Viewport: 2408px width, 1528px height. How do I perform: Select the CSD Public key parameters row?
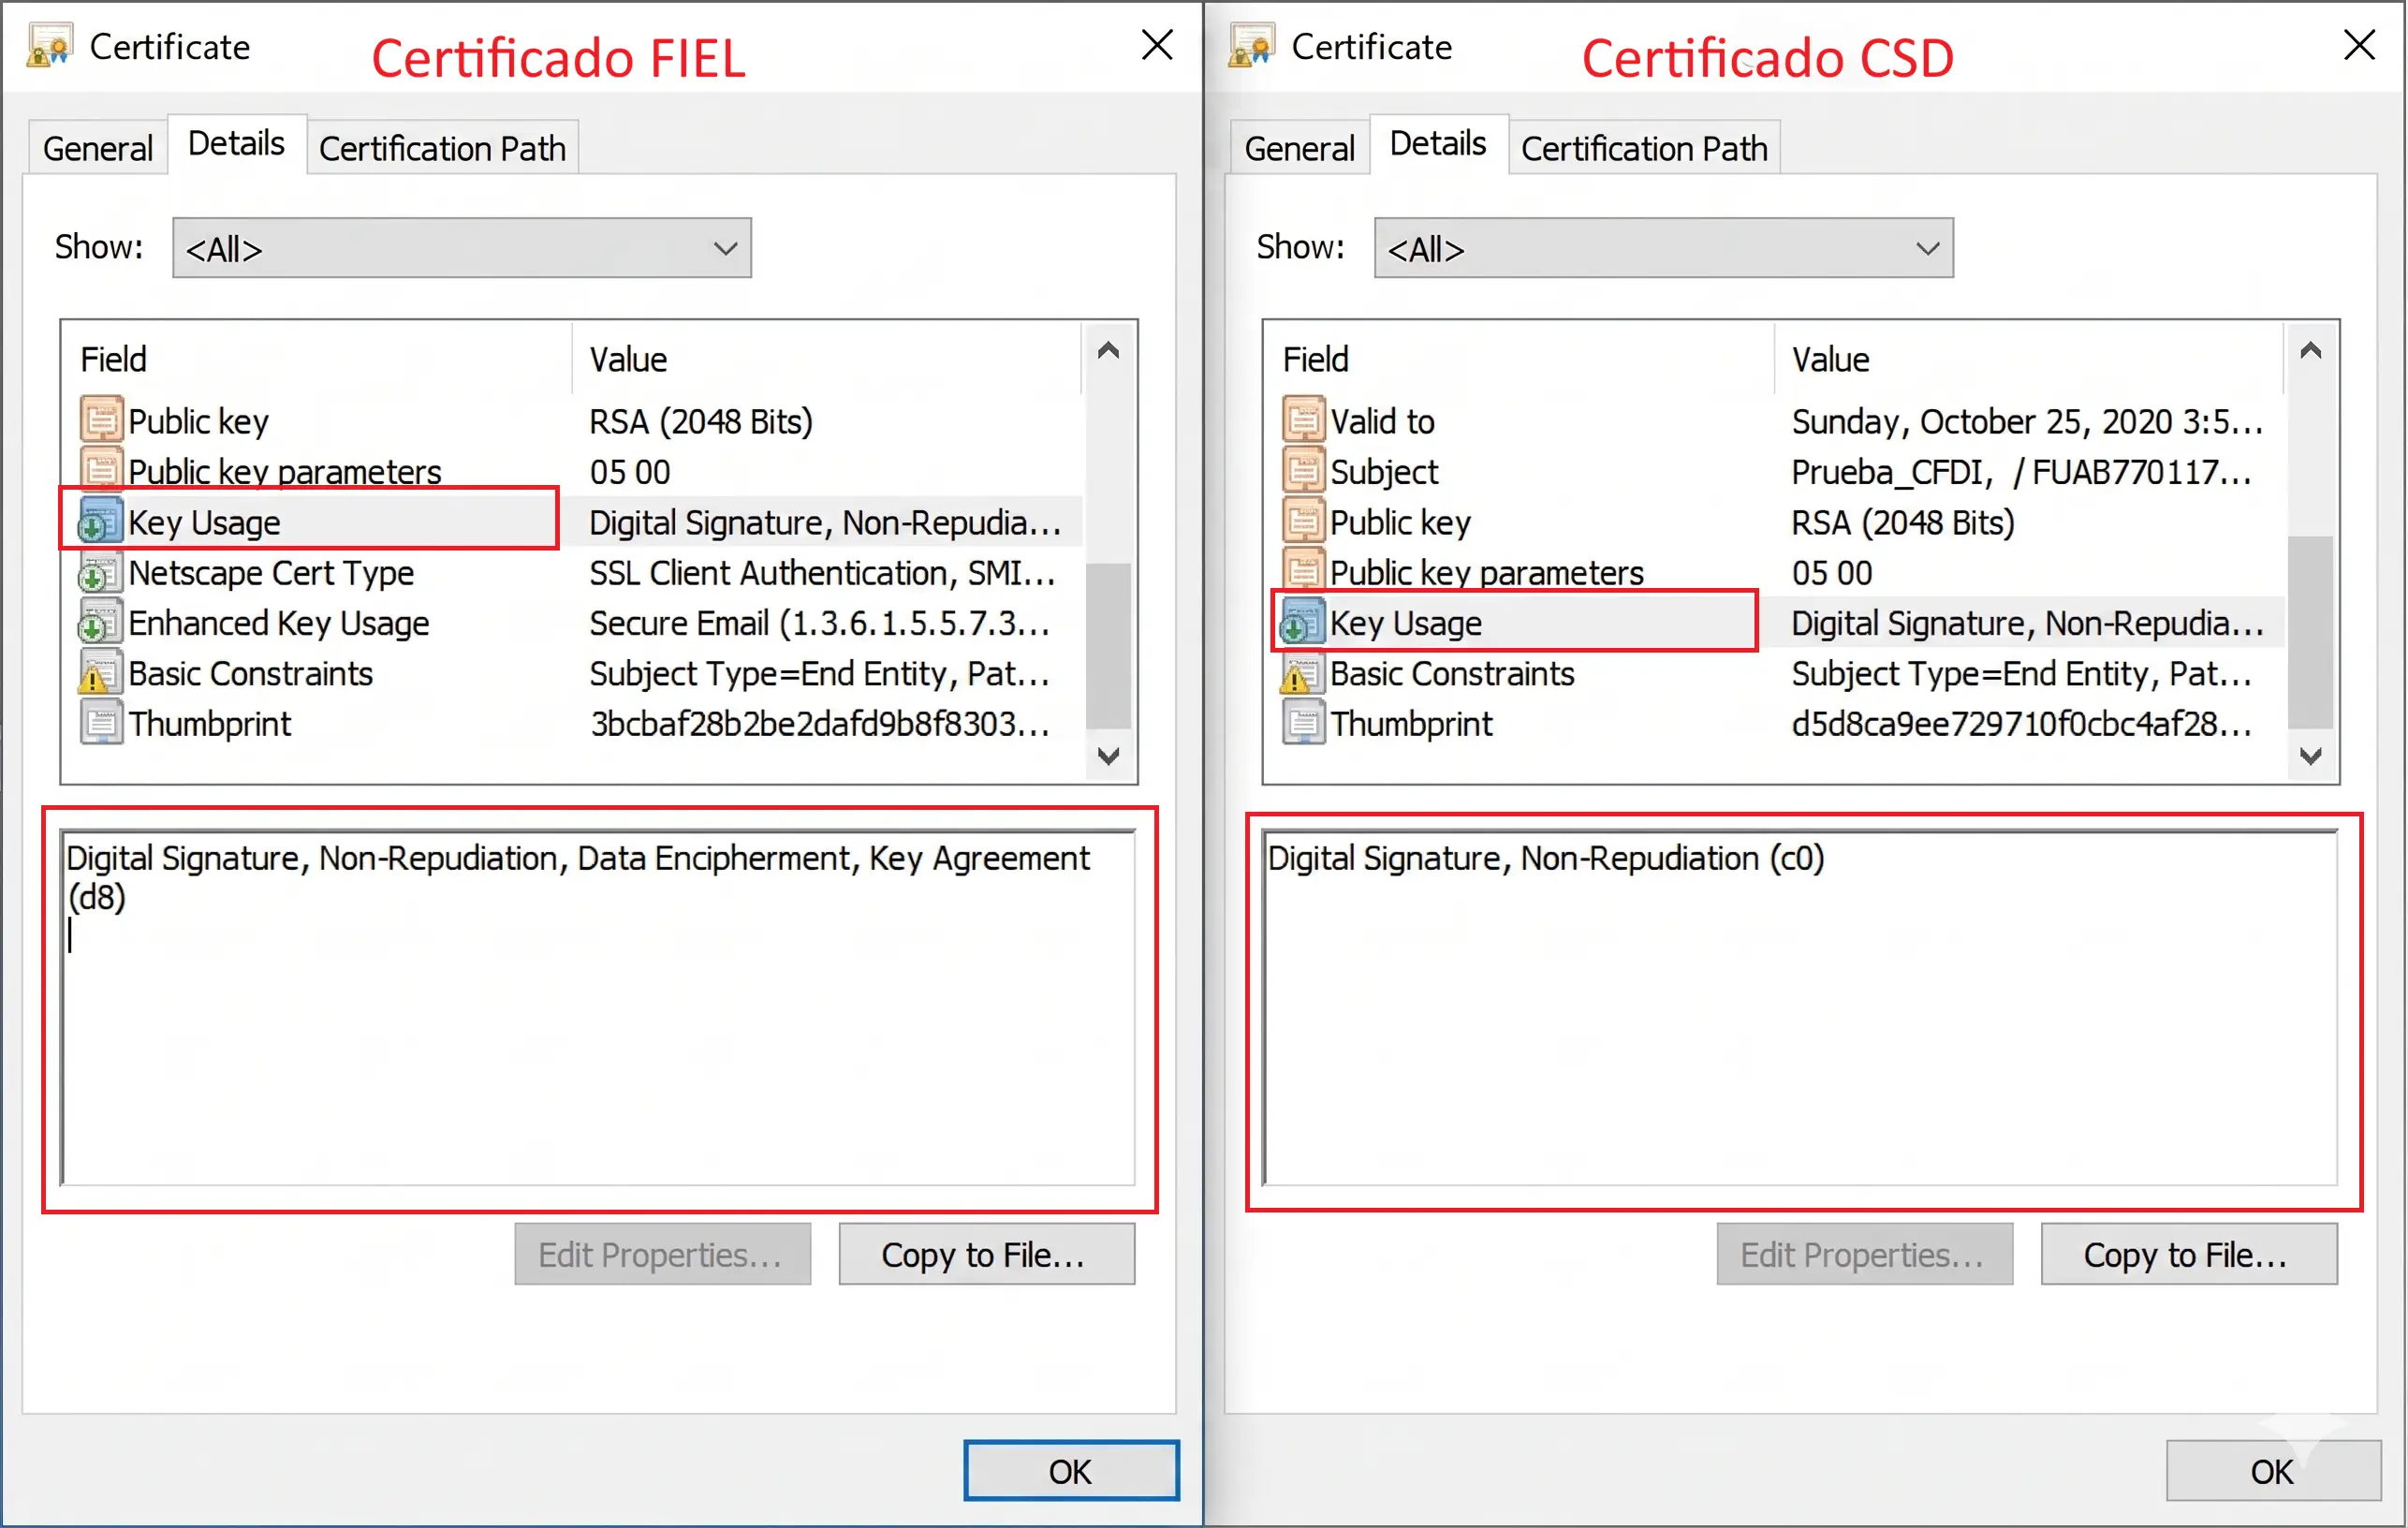1485,574
